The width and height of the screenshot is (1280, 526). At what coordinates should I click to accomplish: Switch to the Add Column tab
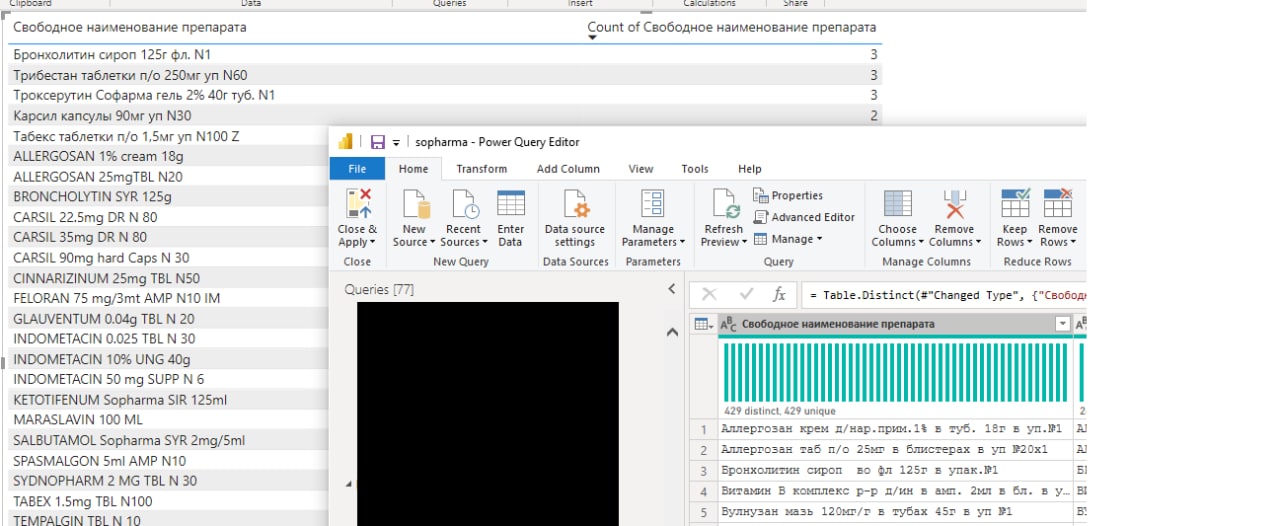coord(568,169)
